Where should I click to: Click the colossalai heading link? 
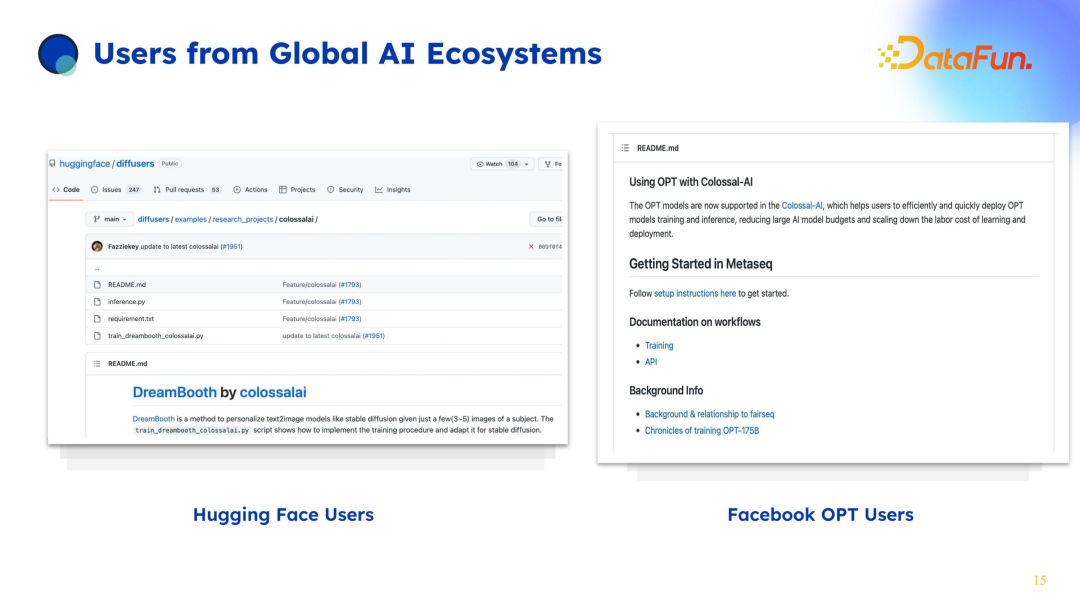coord(273,392)
